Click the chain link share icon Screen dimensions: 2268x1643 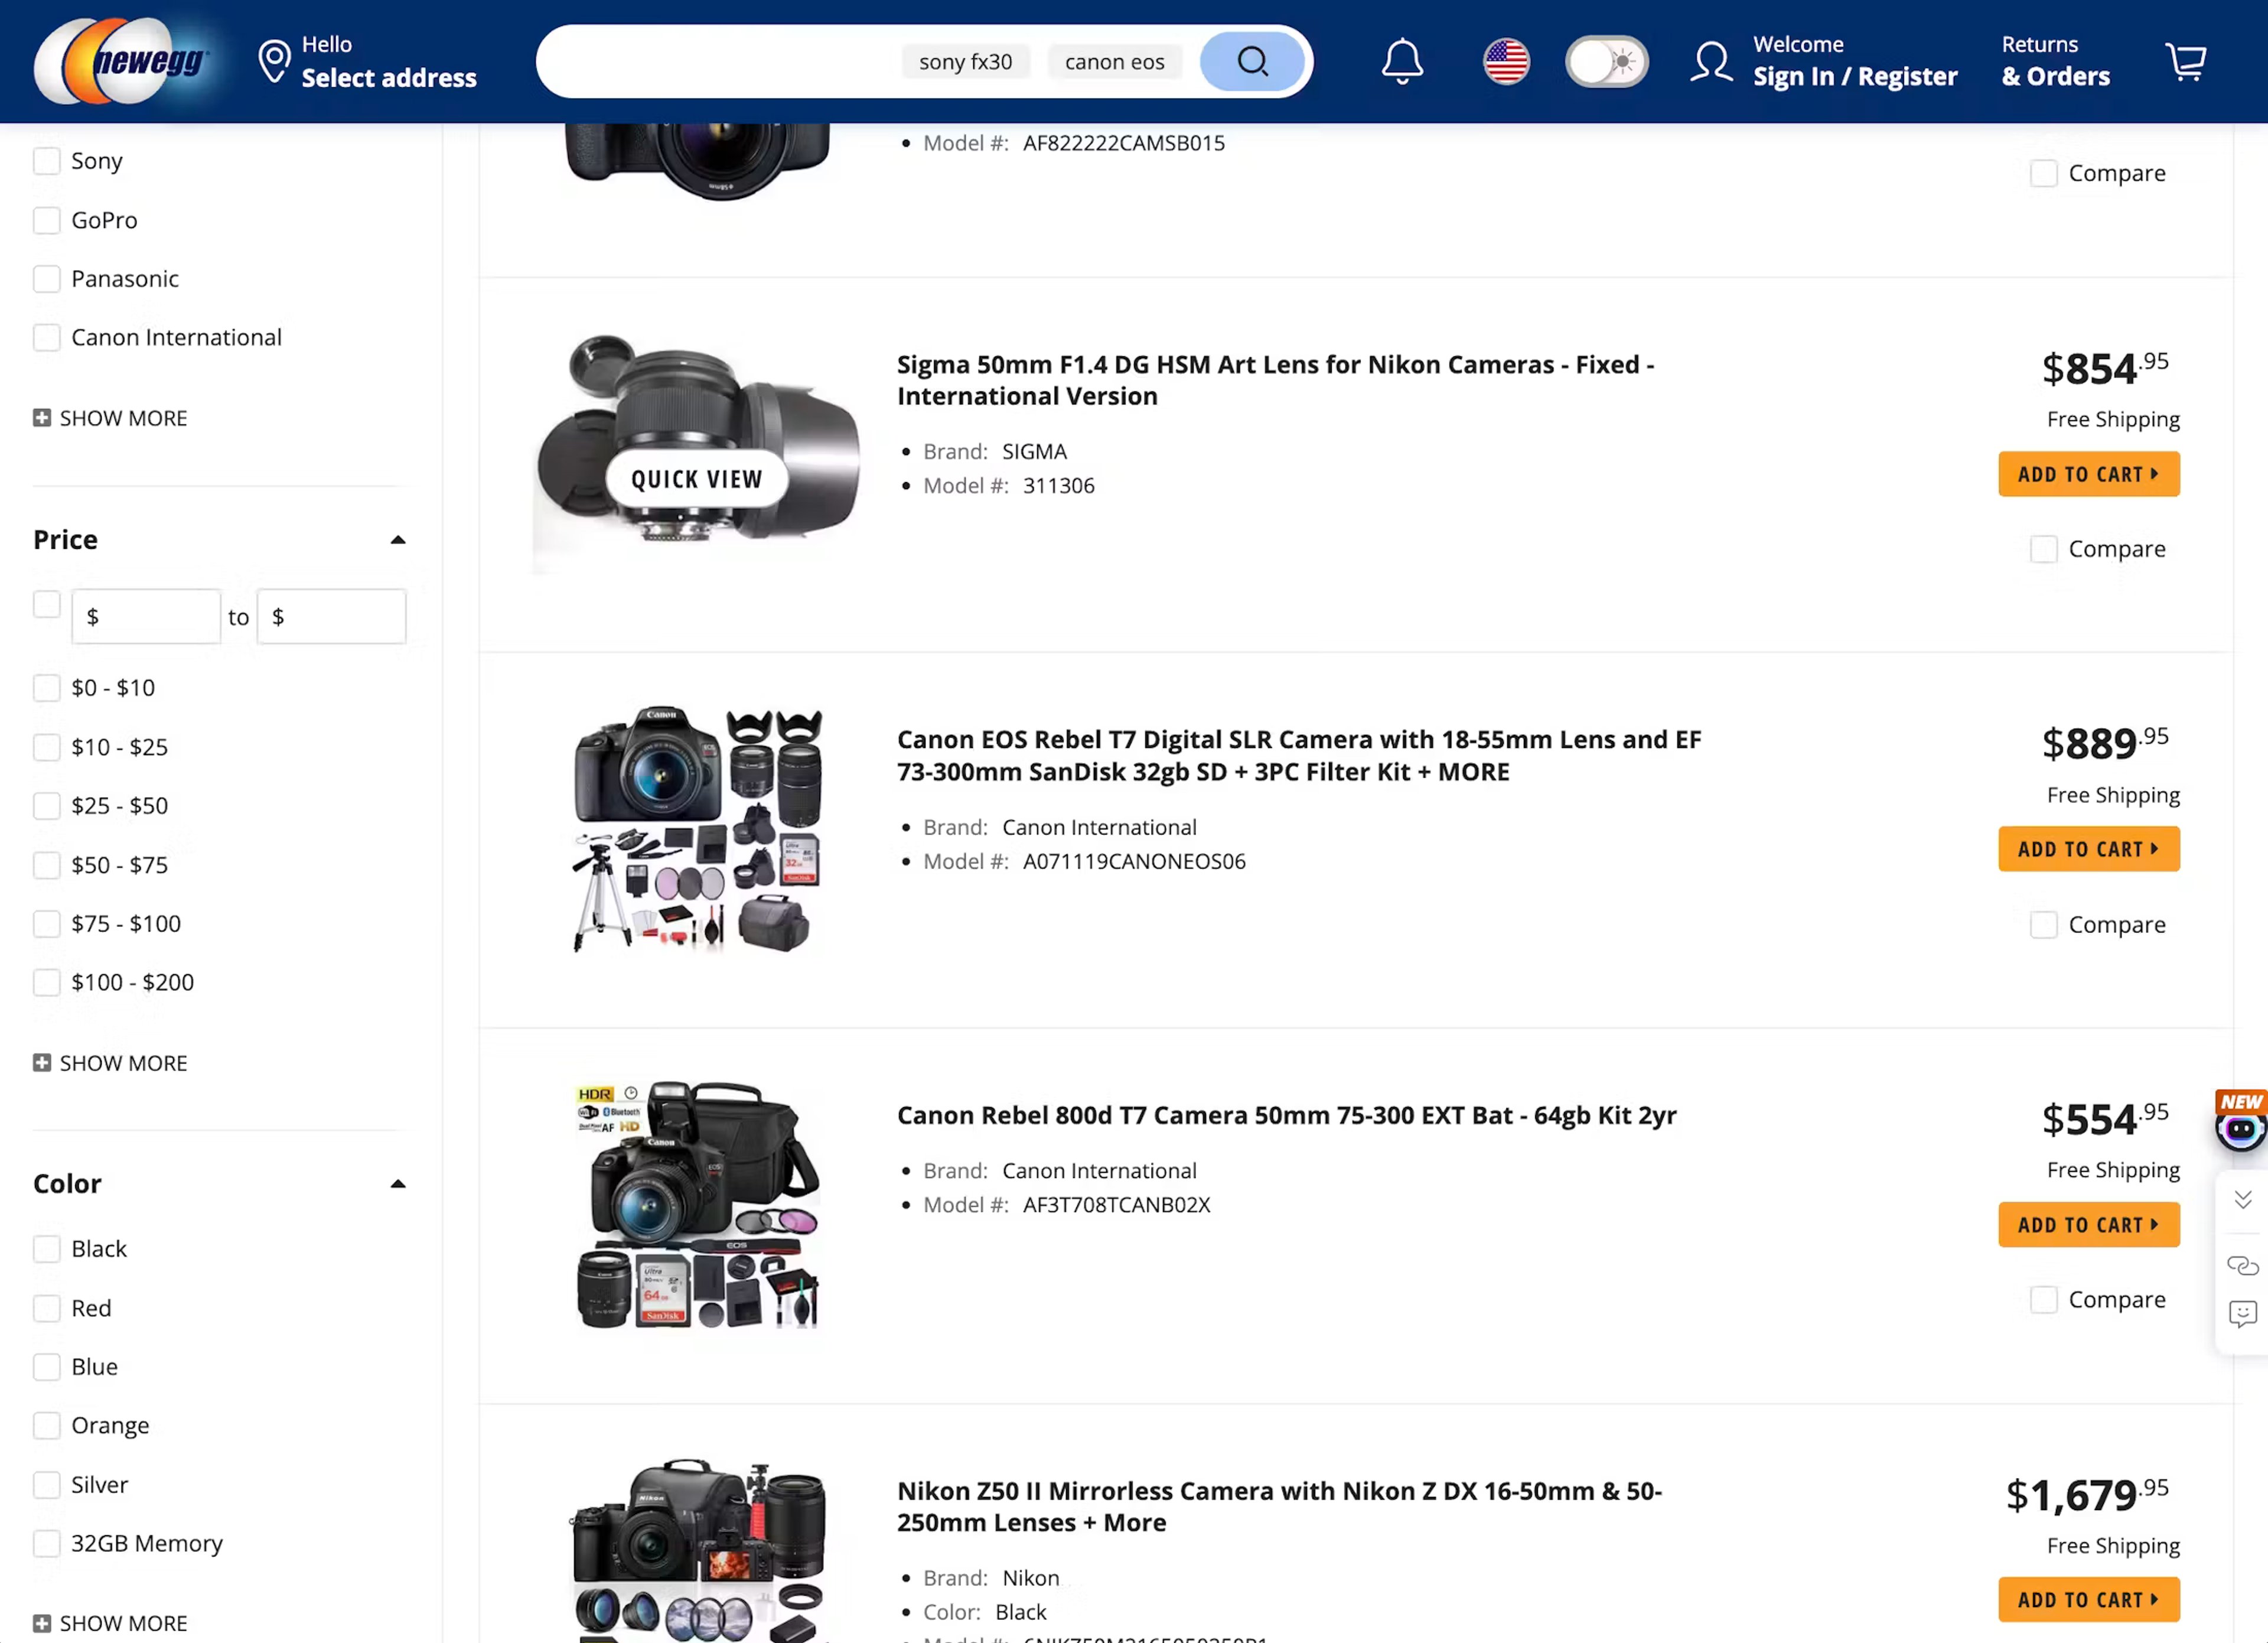2243,1265
